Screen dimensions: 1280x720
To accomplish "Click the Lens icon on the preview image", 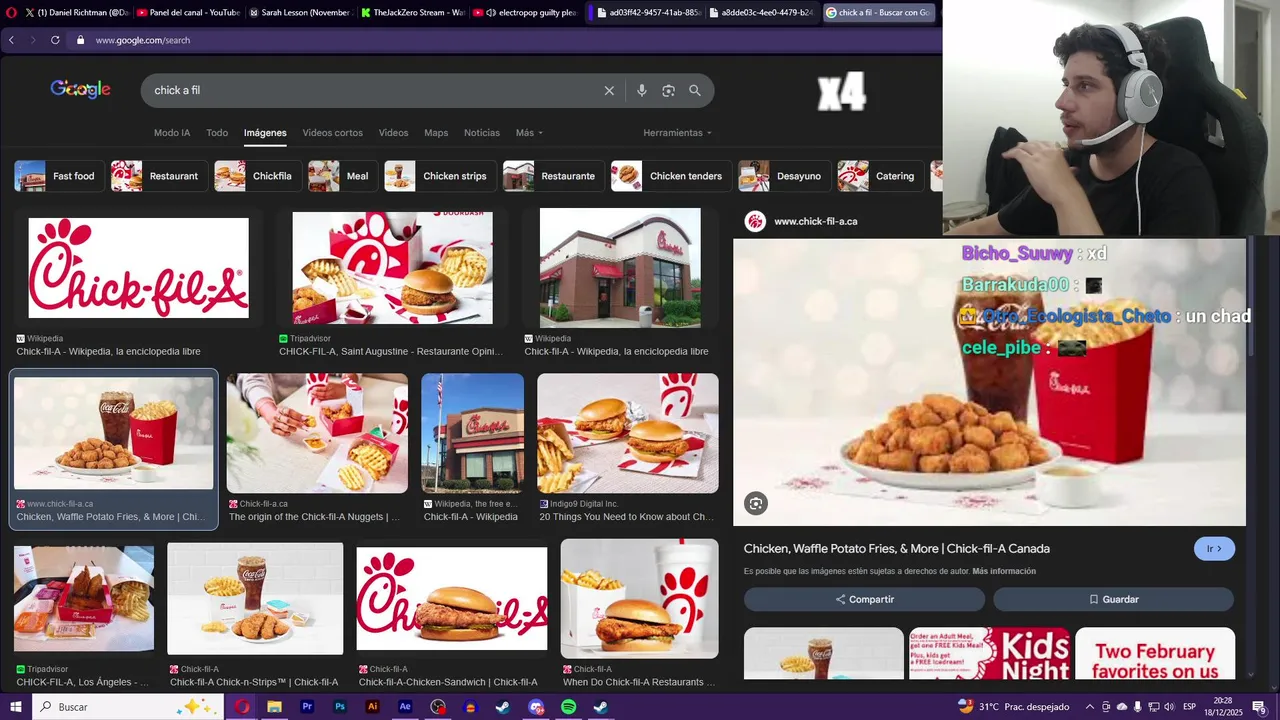I will point(756,504).
